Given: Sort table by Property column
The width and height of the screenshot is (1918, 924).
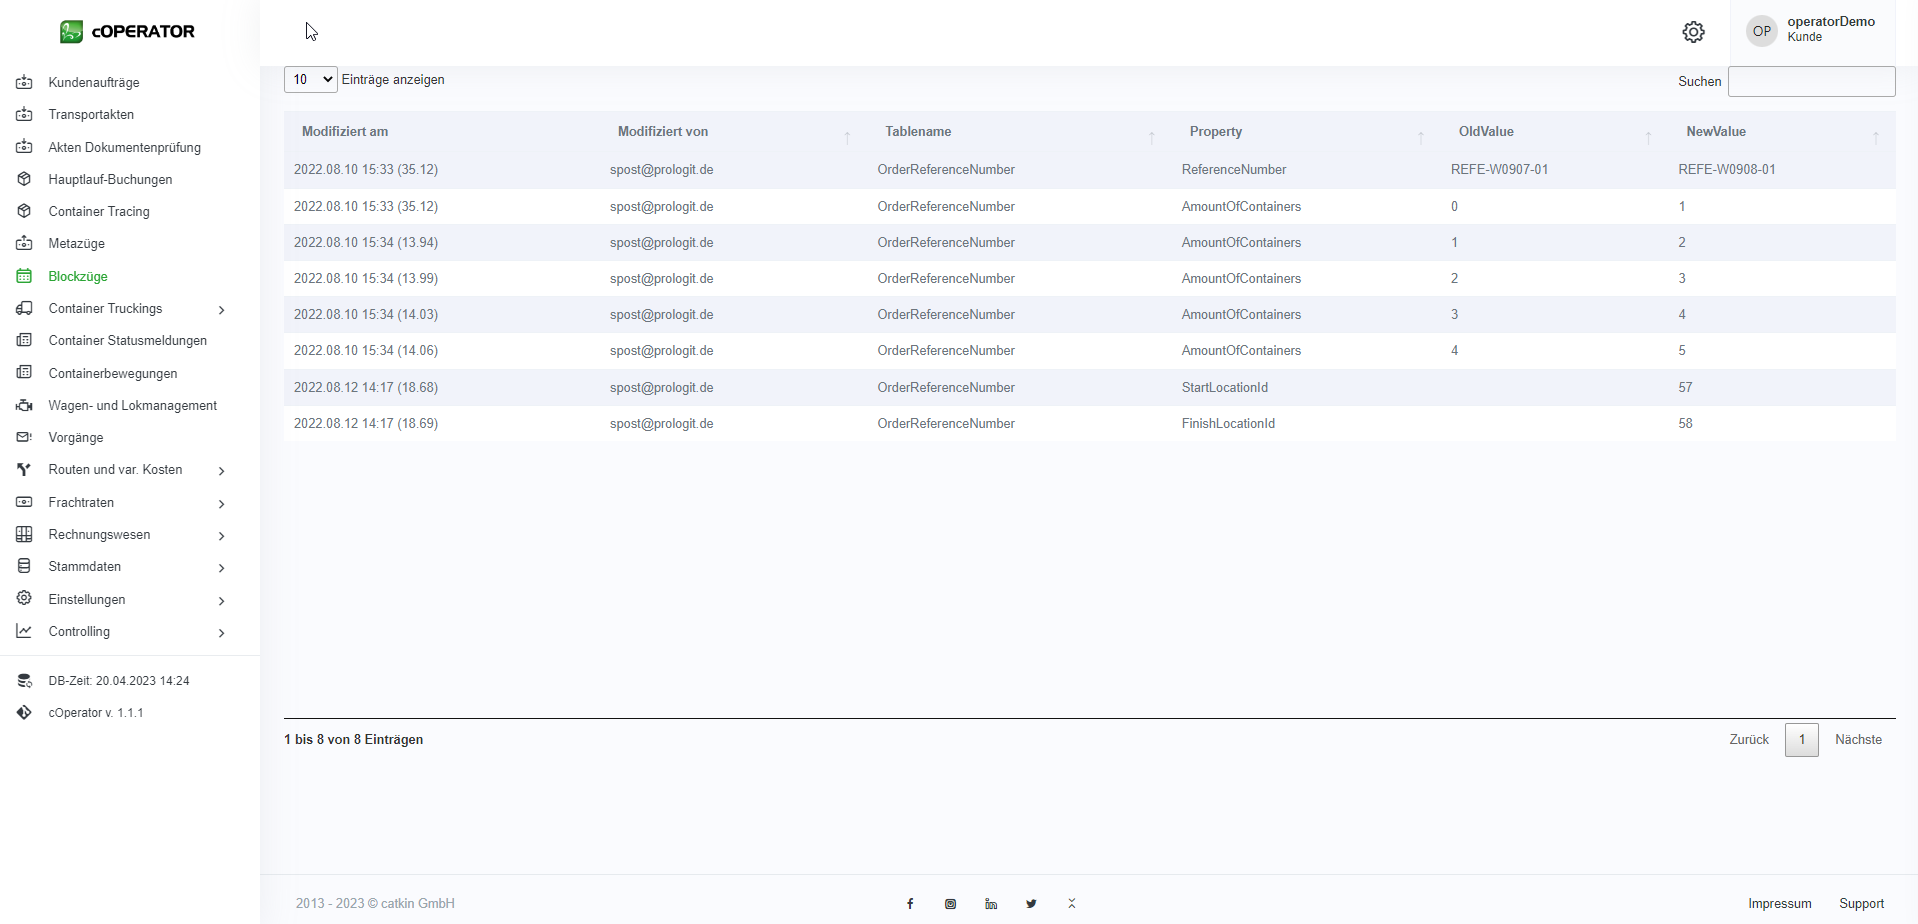Looking at the screenshot, I should tap(1215, 132).
